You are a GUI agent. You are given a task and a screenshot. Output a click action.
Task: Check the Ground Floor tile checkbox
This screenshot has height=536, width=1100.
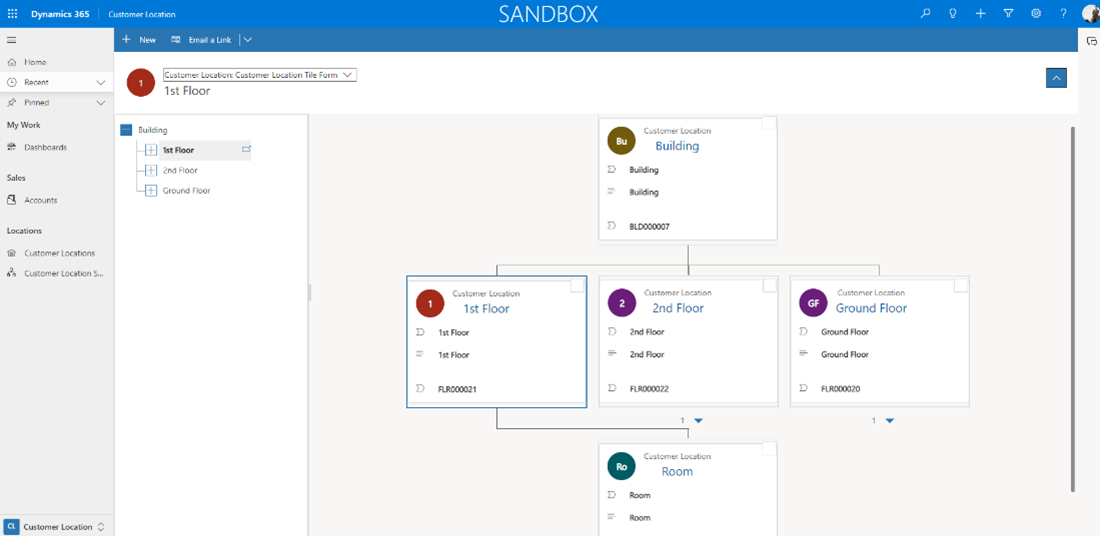tap(961, 286)
